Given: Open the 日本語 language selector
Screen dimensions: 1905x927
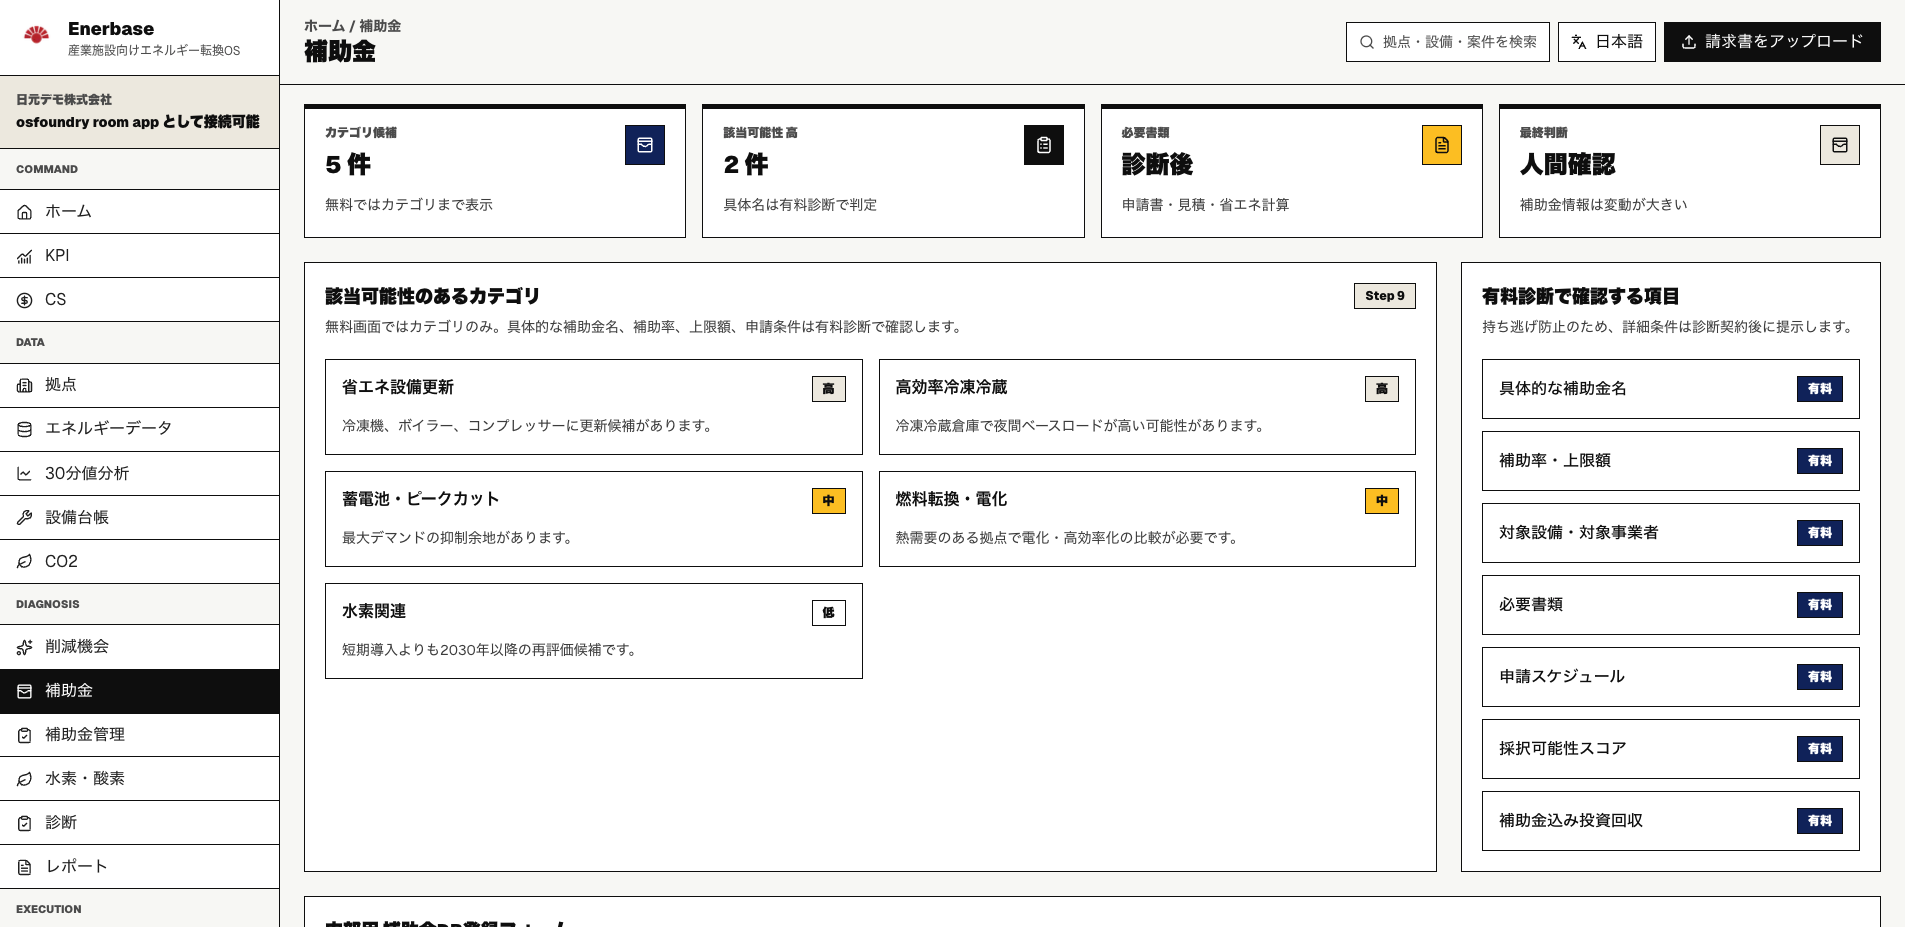Looking at the screenshot, I should pyautogui.click(x=1607, y=42).
